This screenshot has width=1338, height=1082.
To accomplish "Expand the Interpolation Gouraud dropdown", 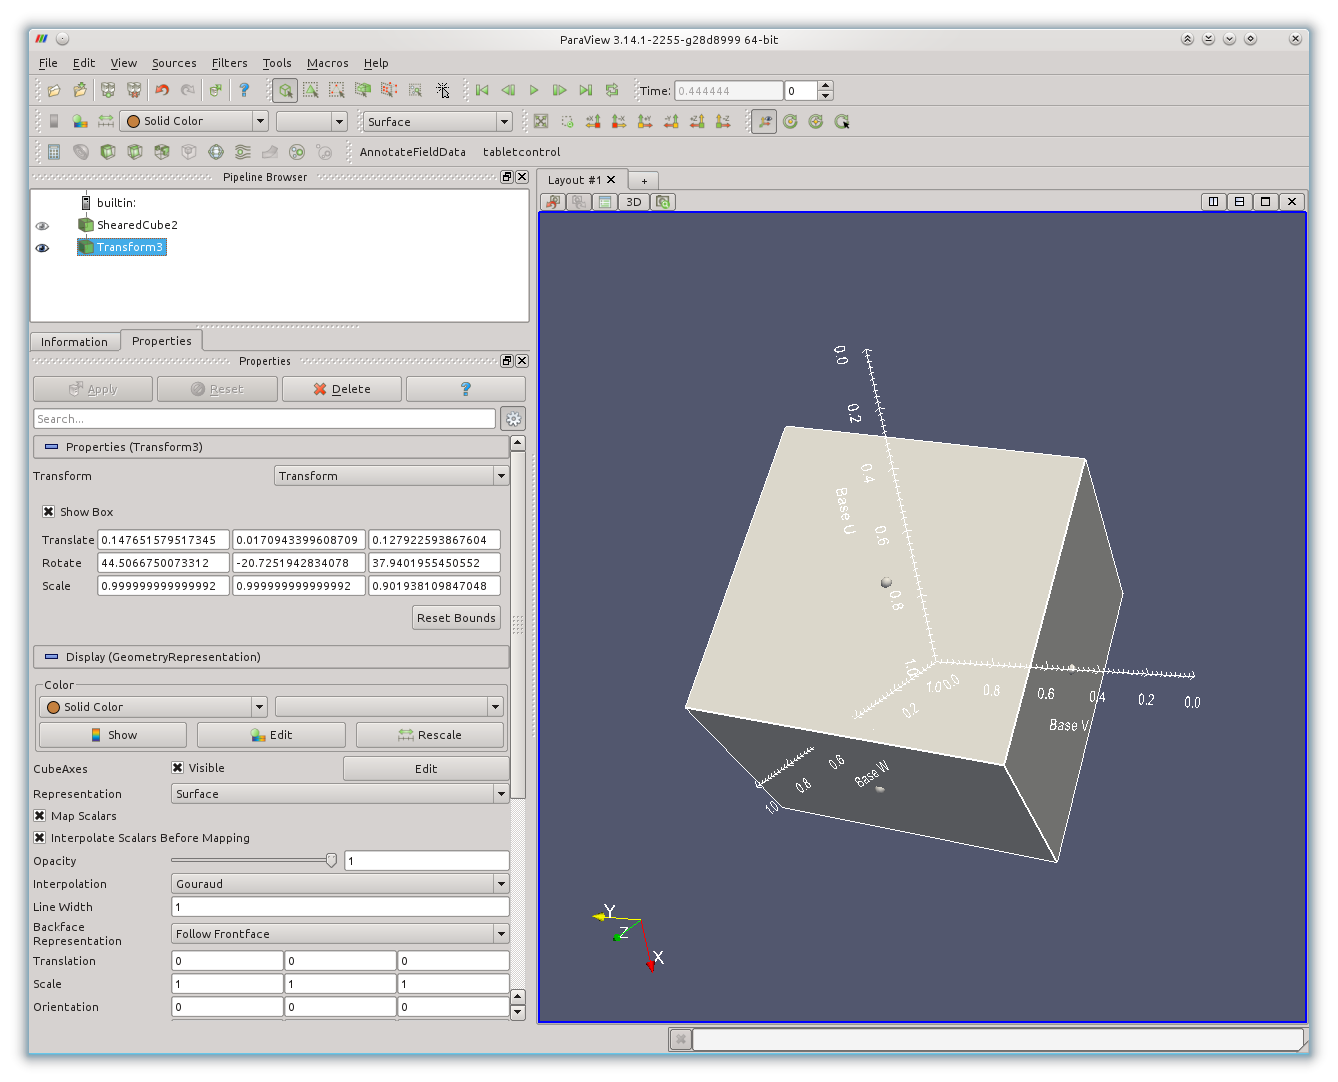I will (x=340, y=884).
